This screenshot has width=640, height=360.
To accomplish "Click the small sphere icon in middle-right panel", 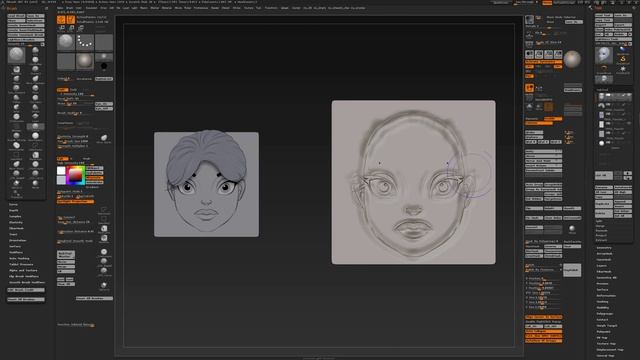I will [x=572, y=229].
